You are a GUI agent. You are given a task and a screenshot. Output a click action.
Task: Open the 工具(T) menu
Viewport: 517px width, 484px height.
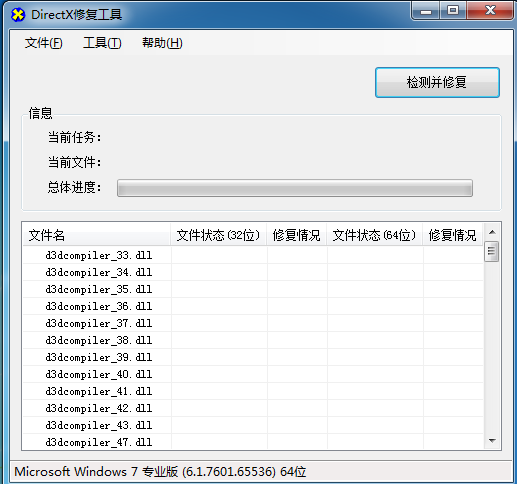point(102,43)
